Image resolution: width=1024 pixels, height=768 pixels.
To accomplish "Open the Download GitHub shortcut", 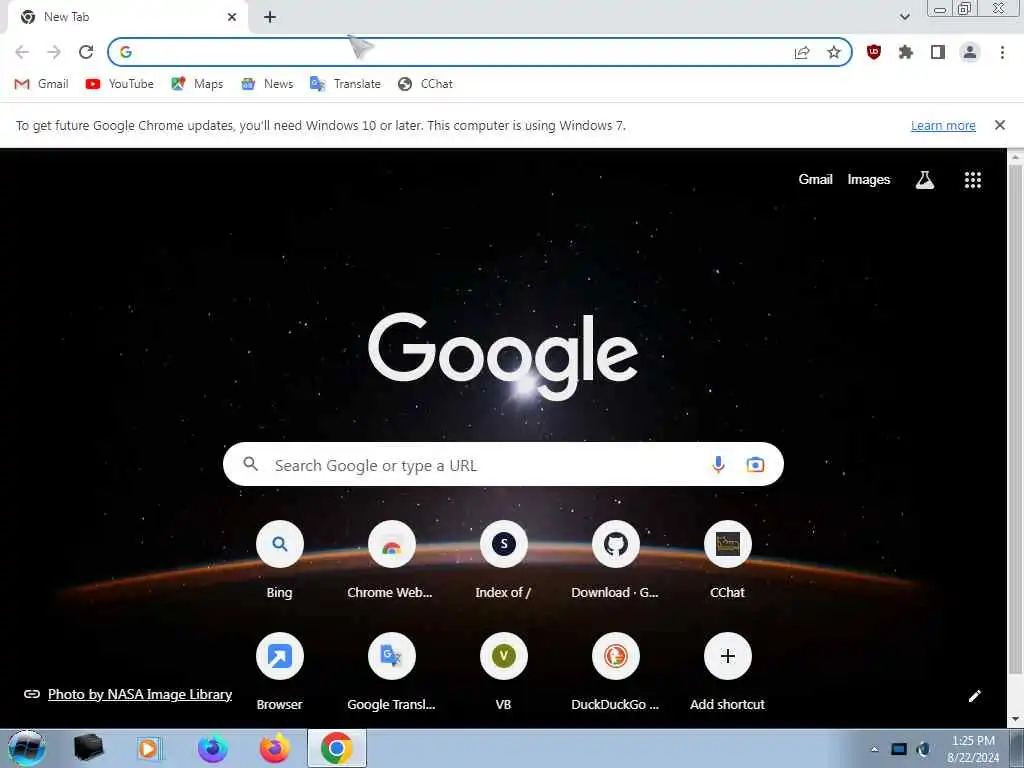I will [x=615, y=560].
